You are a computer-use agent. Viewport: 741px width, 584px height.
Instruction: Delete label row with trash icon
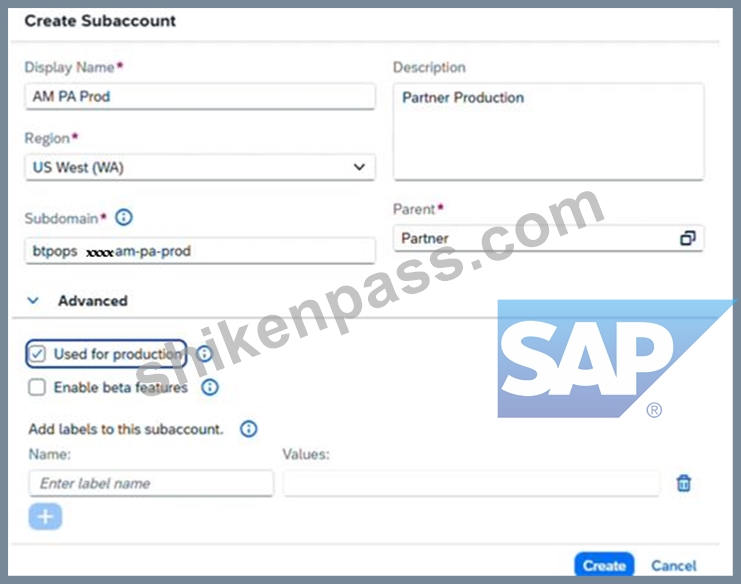click(683, 483)
